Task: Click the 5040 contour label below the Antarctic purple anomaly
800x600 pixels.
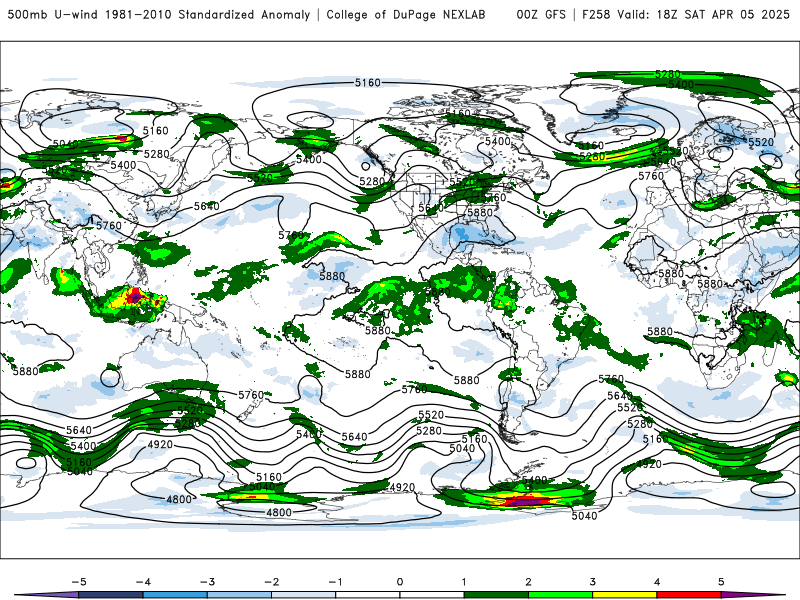Action: (x=584, y=516)
